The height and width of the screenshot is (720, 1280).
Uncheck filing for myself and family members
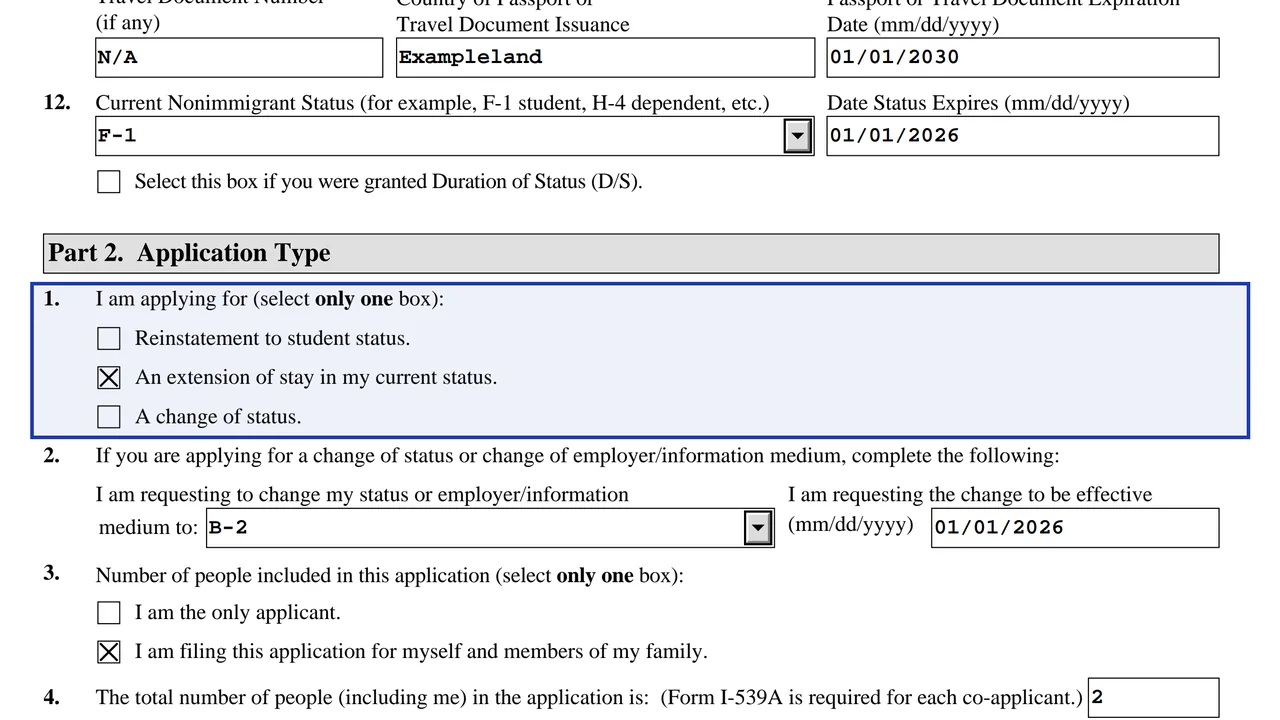(109, 652)
